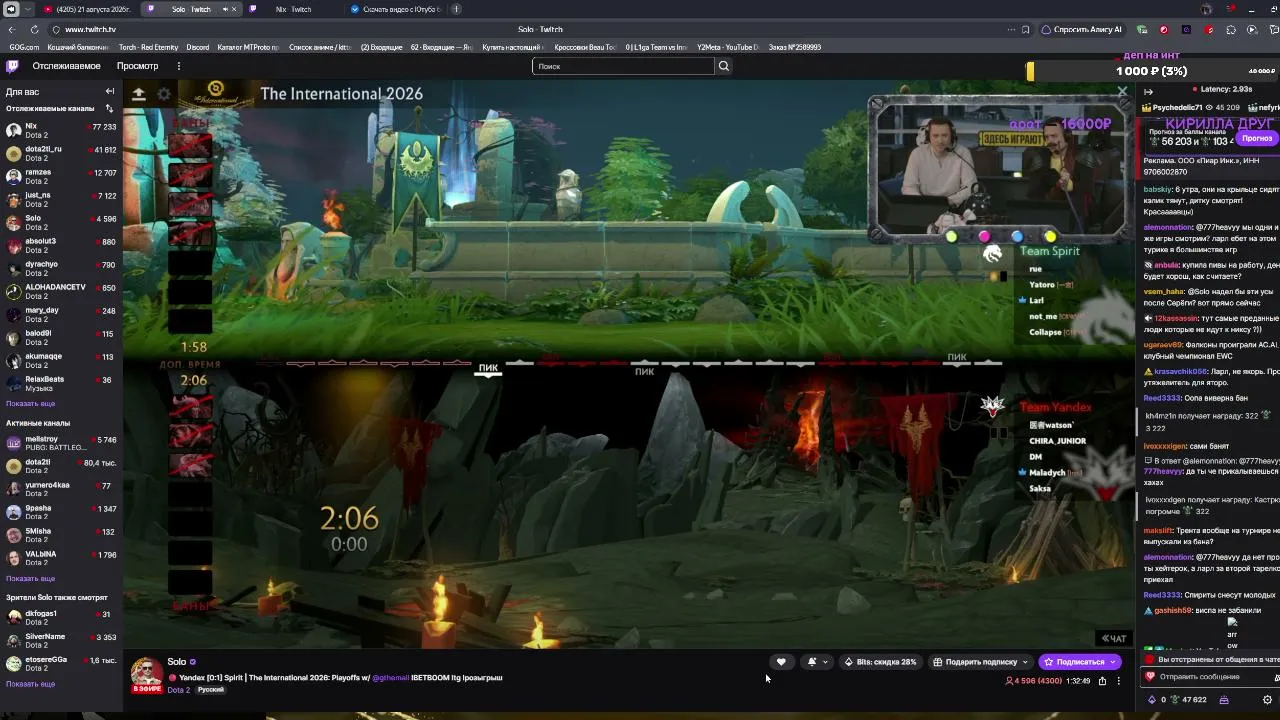Open the gear settings on stream overlay
1280x720 pixels.
(164, 94)
